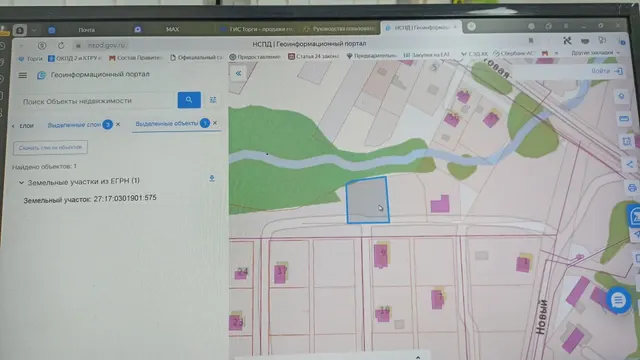Collapse the side panel with the double-chevron button

pos(238,73)
